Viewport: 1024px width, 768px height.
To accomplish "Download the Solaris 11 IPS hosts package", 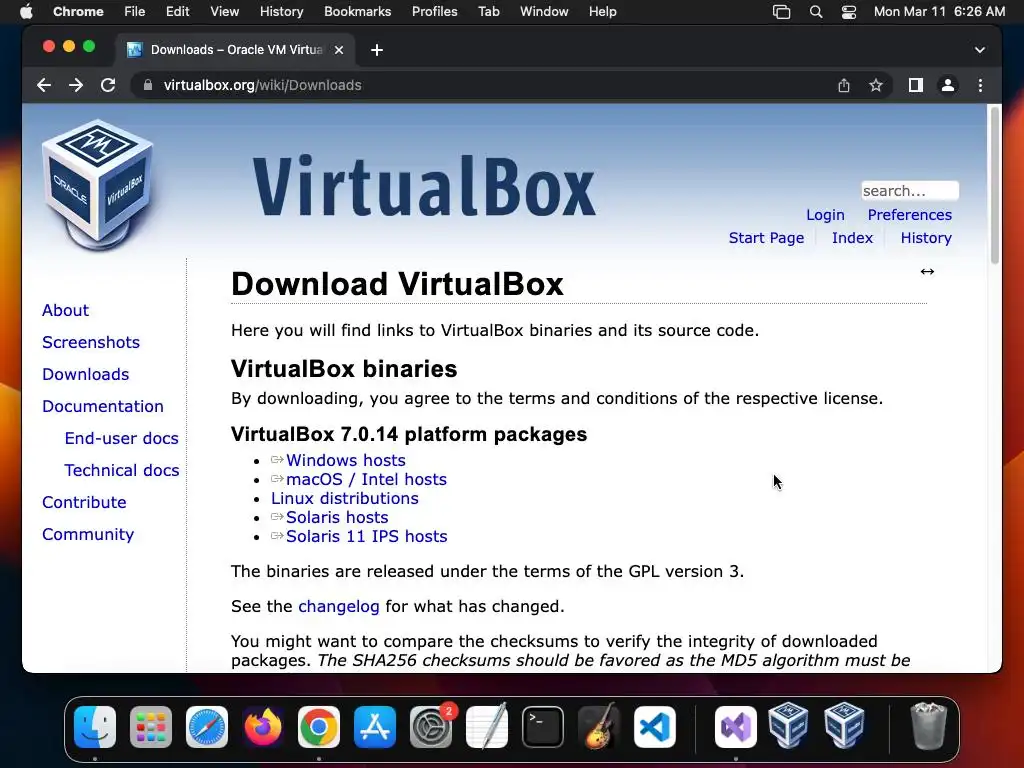I will point(366,536).
